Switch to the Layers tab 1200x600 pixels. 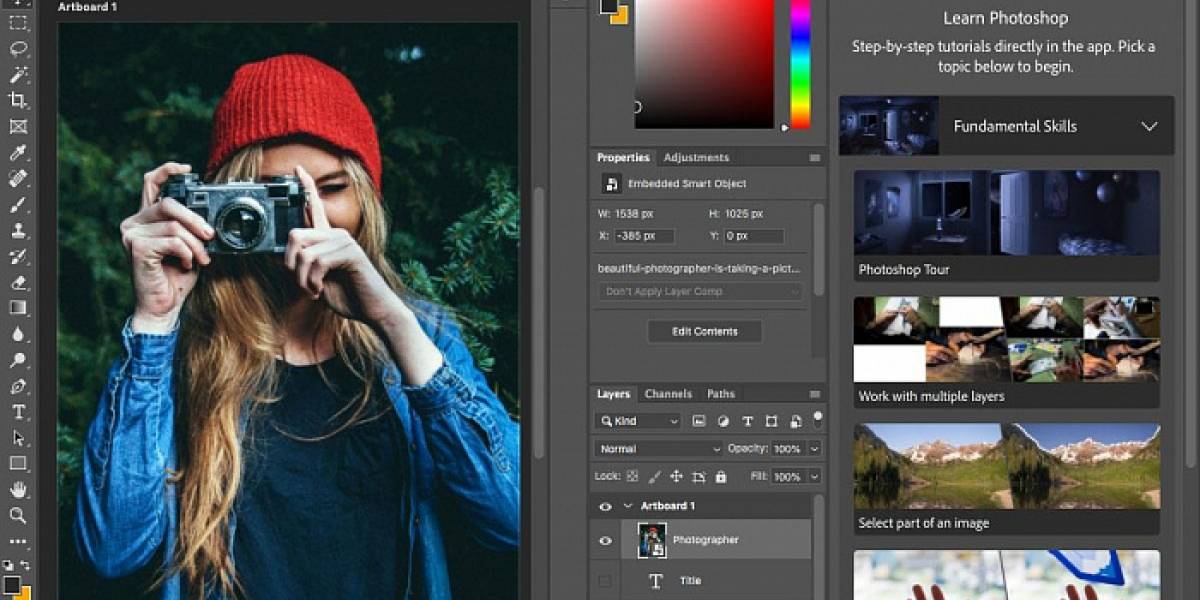pyautogui.click(x=613, y=394)
